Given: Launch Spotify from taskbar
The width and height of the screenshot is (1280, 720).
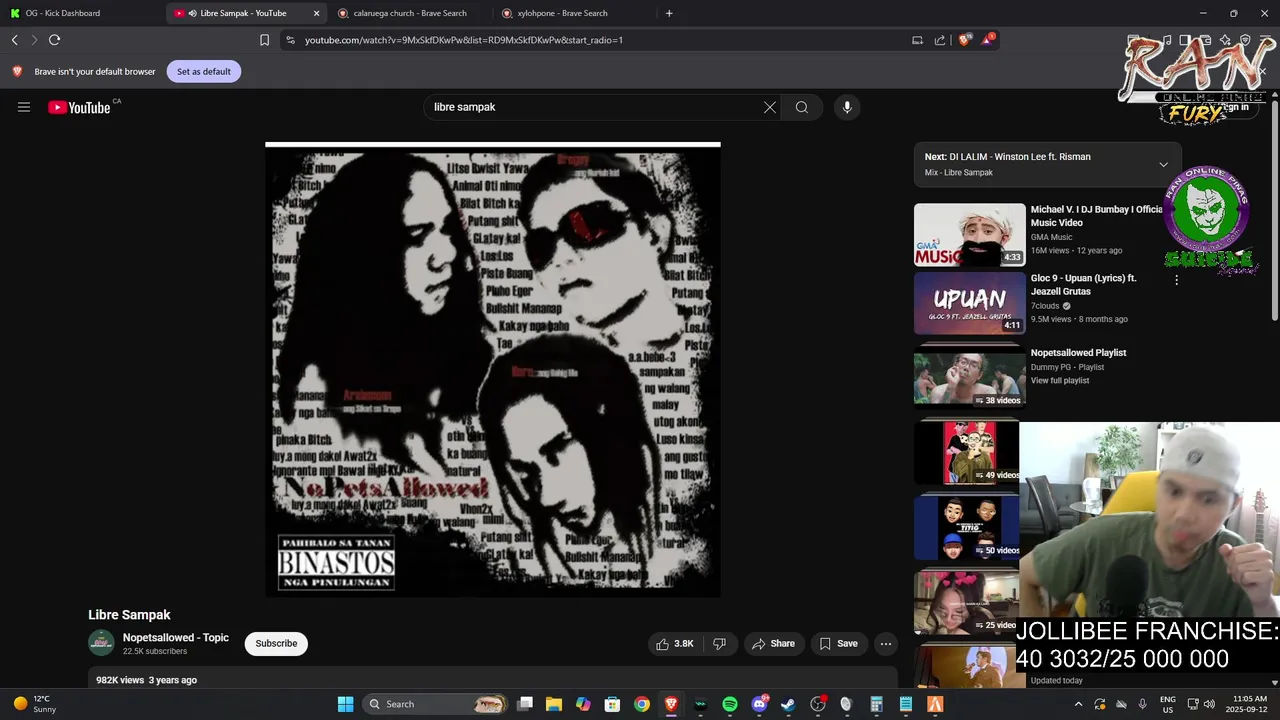Looking at the screenshot, I should point(730,704).
